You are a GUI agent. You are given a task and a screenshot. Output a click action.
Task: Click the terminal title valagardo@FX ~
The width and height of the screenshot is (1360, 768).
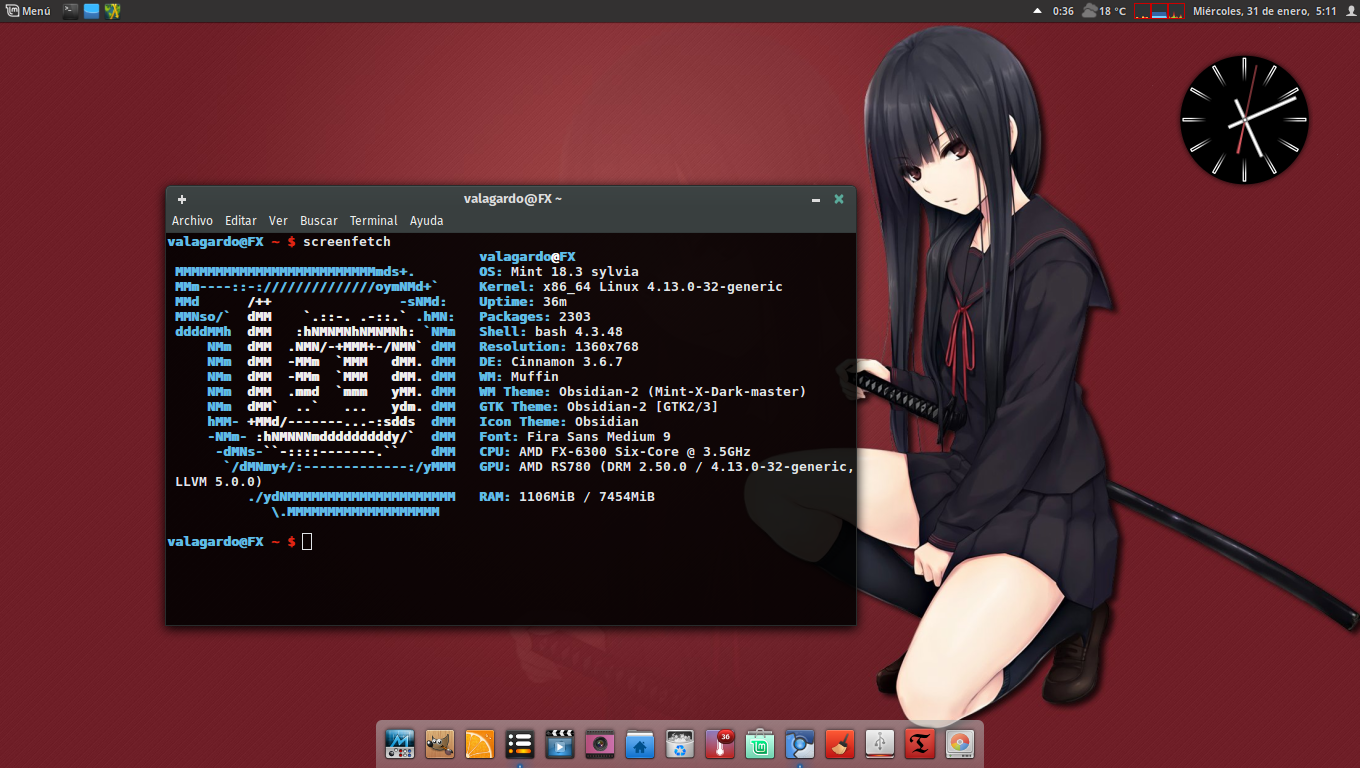512,199
